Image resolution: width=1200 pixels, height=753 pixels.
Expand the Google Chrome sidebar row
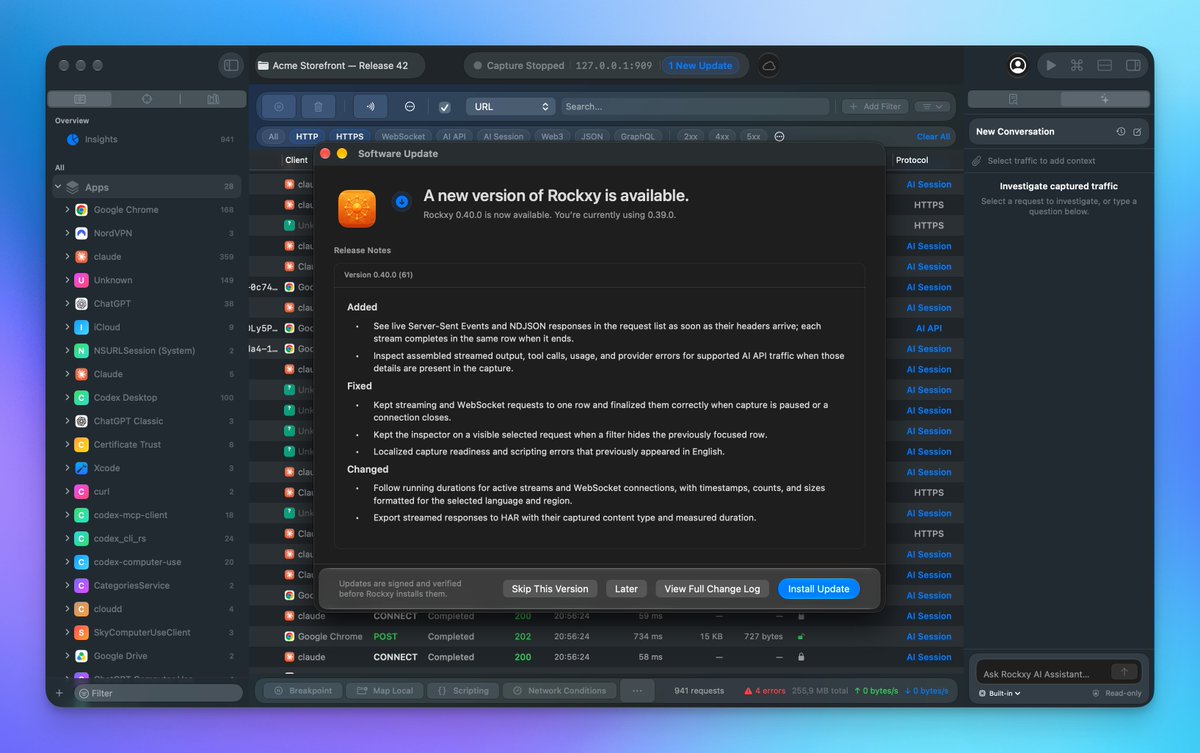point(67,210)
